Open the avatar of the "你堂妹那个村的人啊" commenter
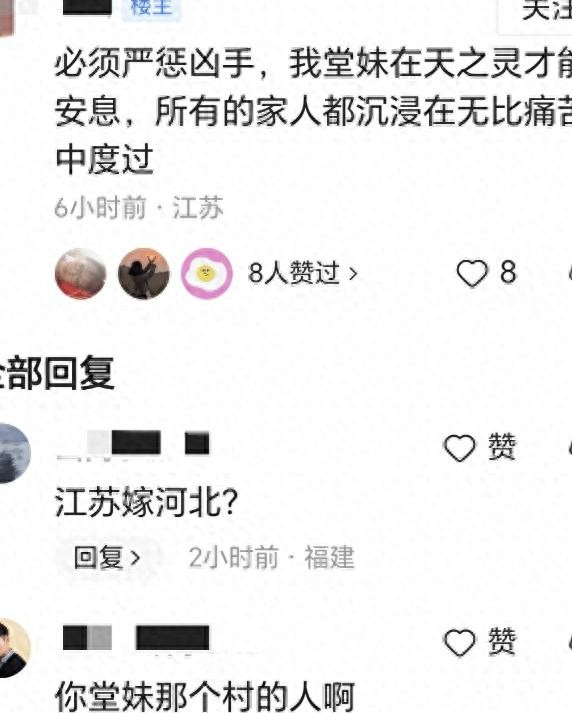 click(14, 648)
